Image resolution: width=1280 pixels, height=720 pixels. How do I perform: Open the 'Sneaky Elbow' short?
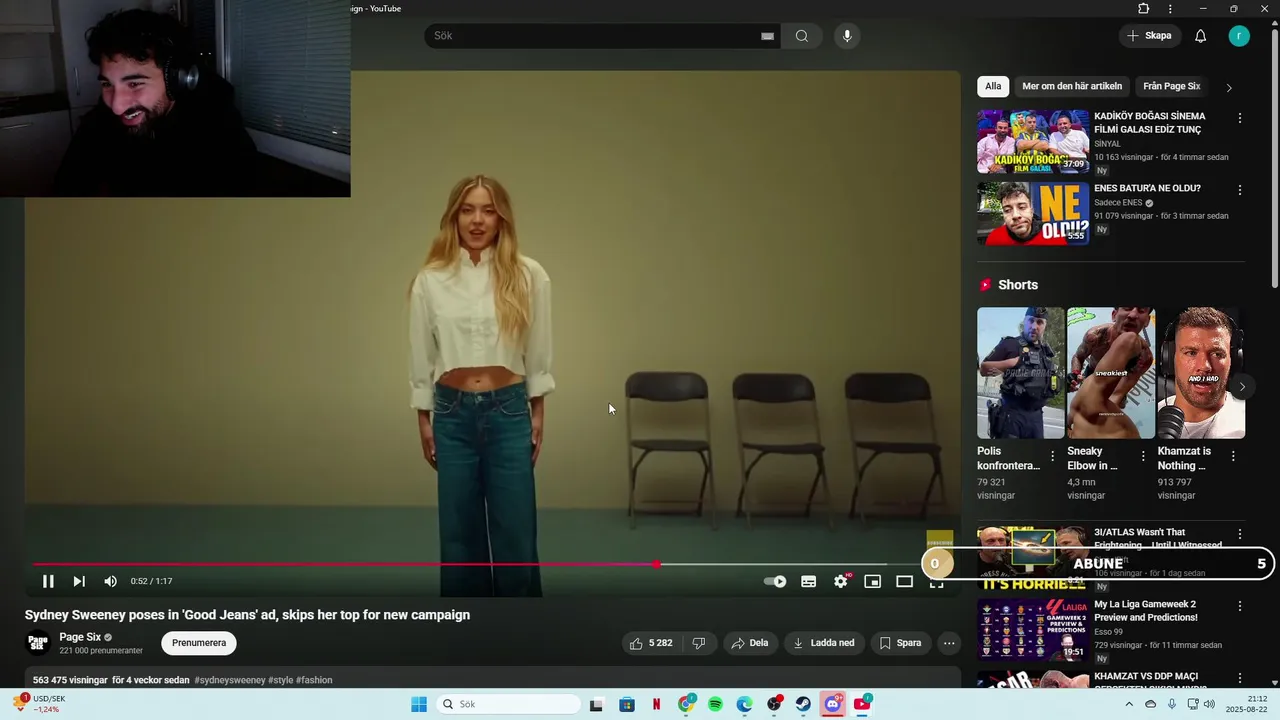[1110, 373]
